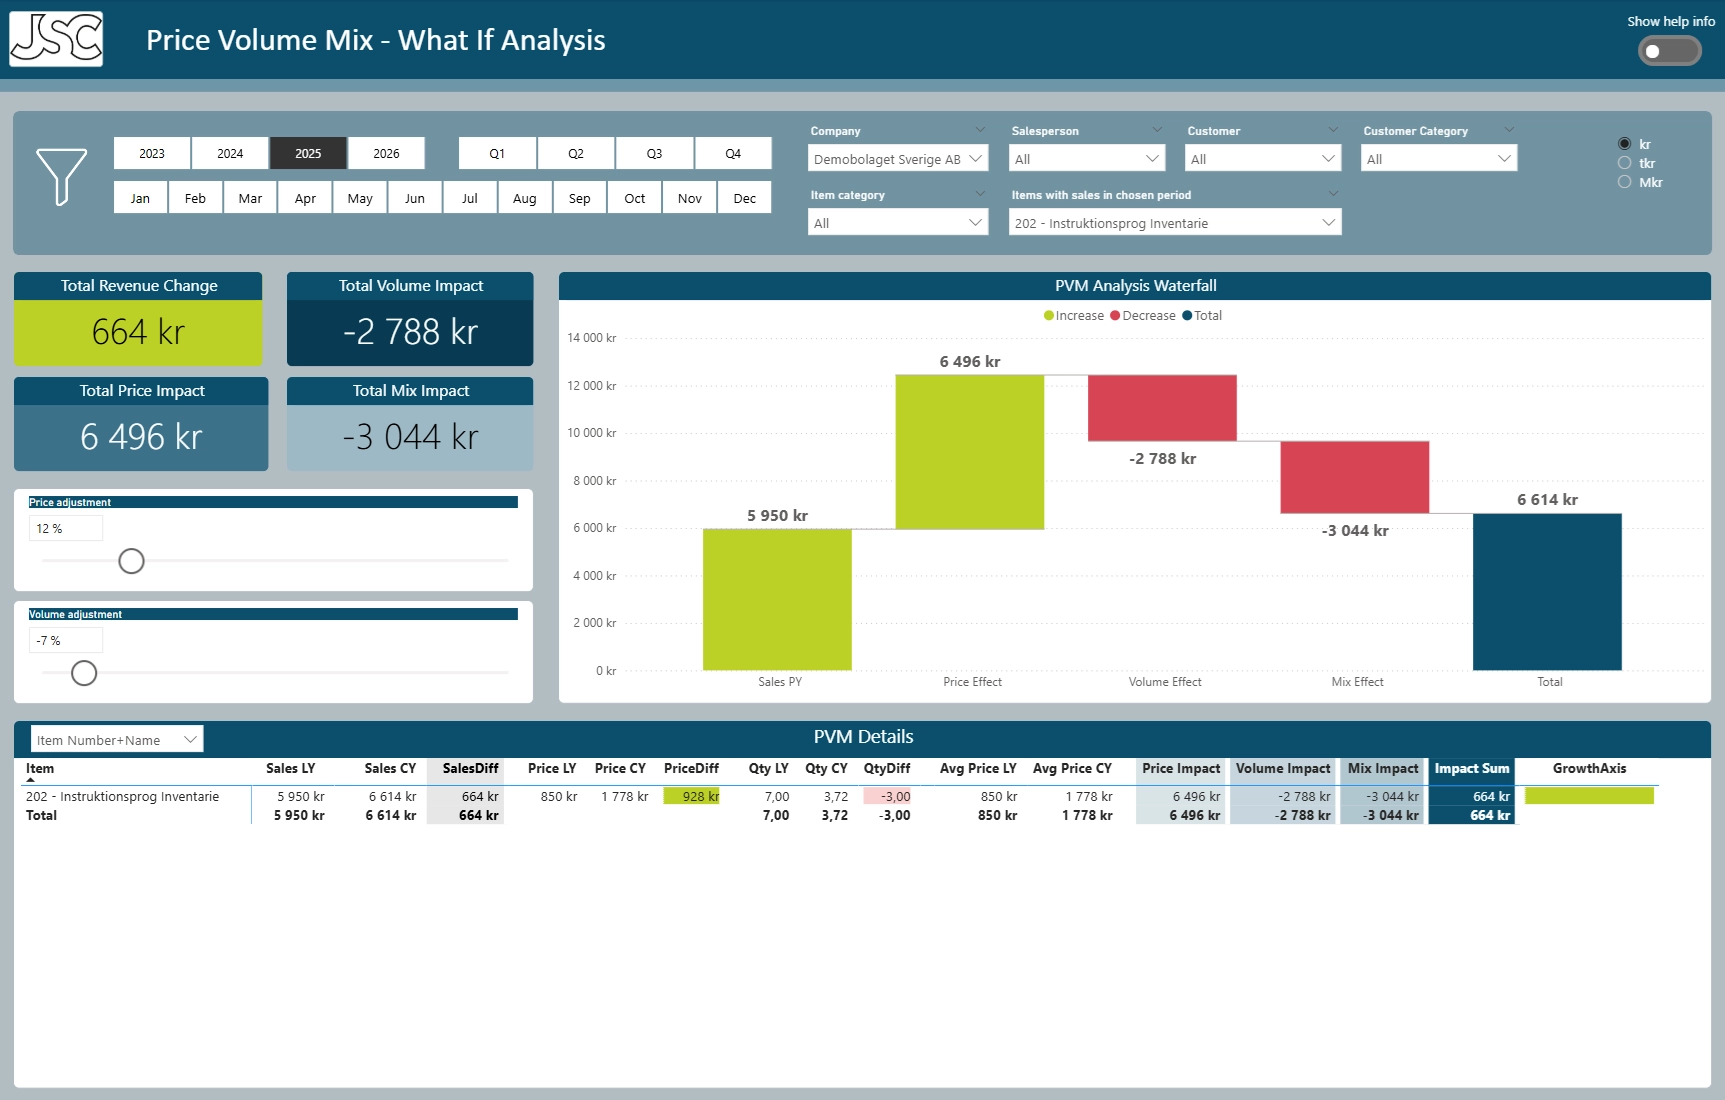This screenshot has width=1725, height=1100.
Task: Click the funnel filter icon
Action: pyautogui.click(x=61, y=177)
